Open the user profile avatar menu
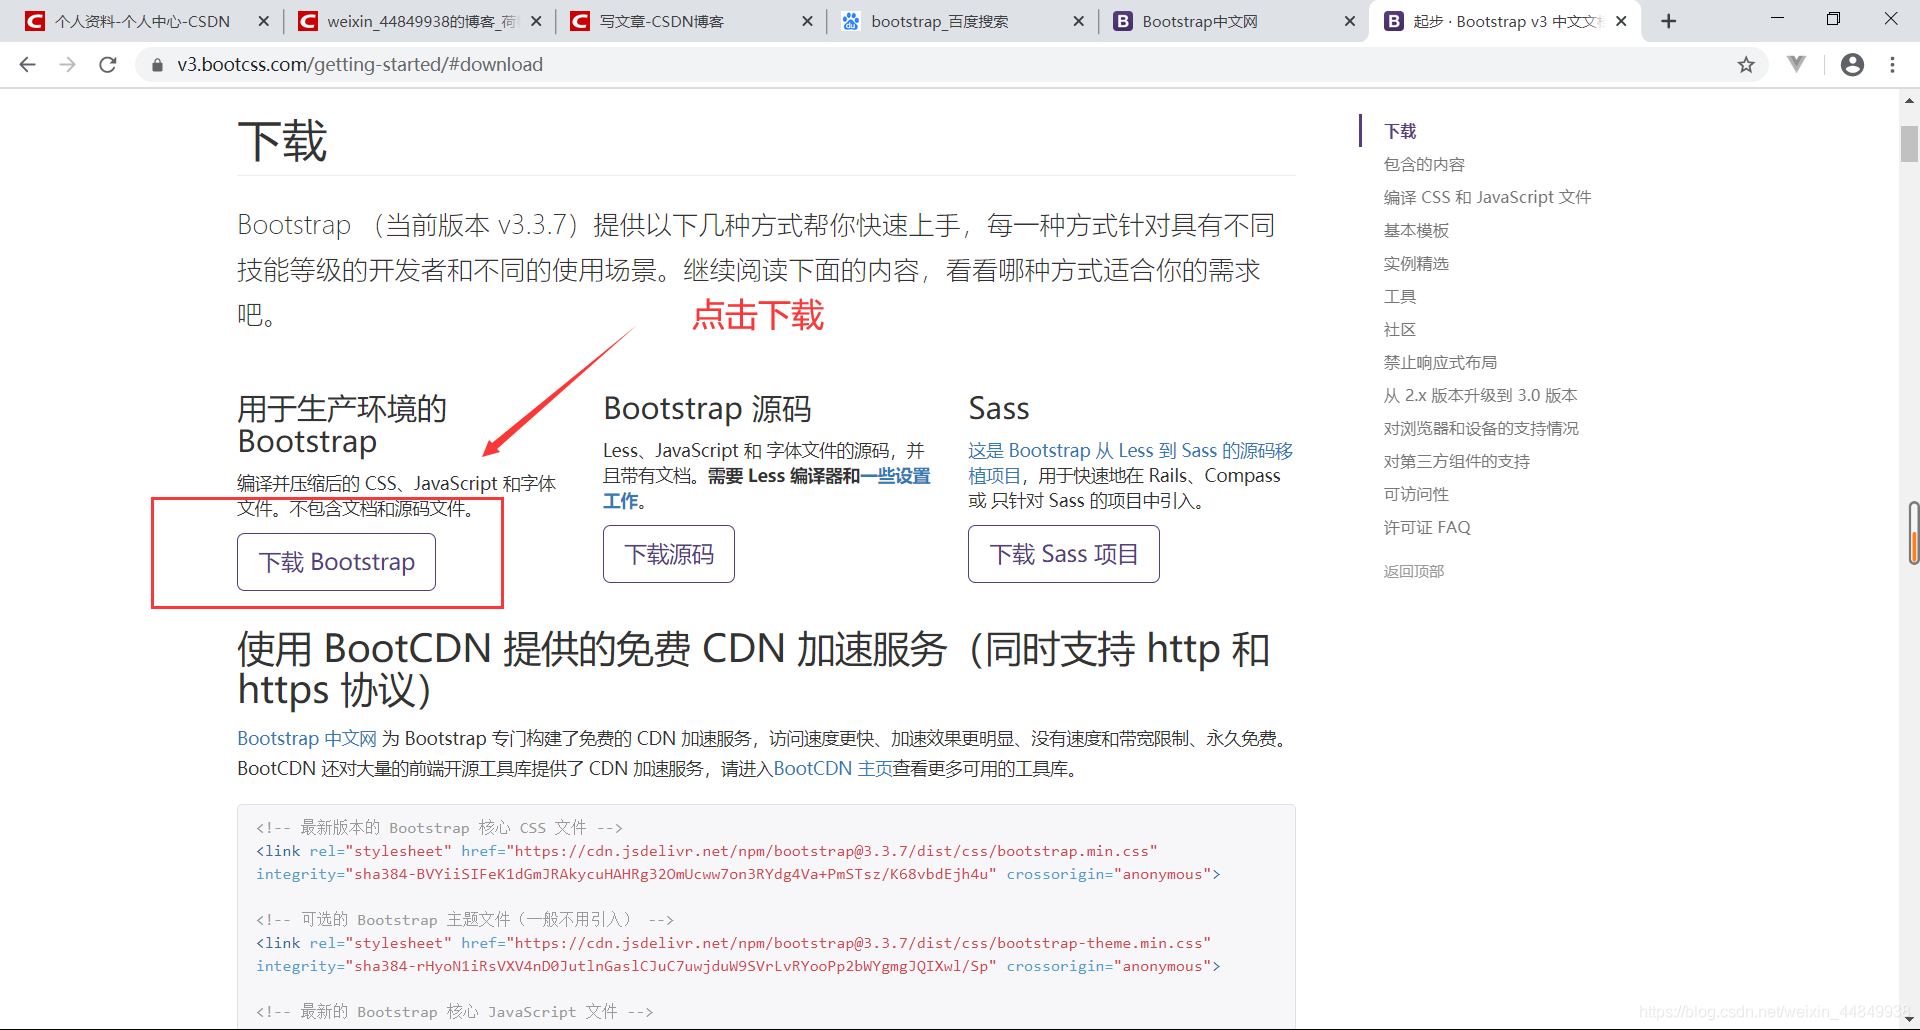 [x=1852, y=65]
